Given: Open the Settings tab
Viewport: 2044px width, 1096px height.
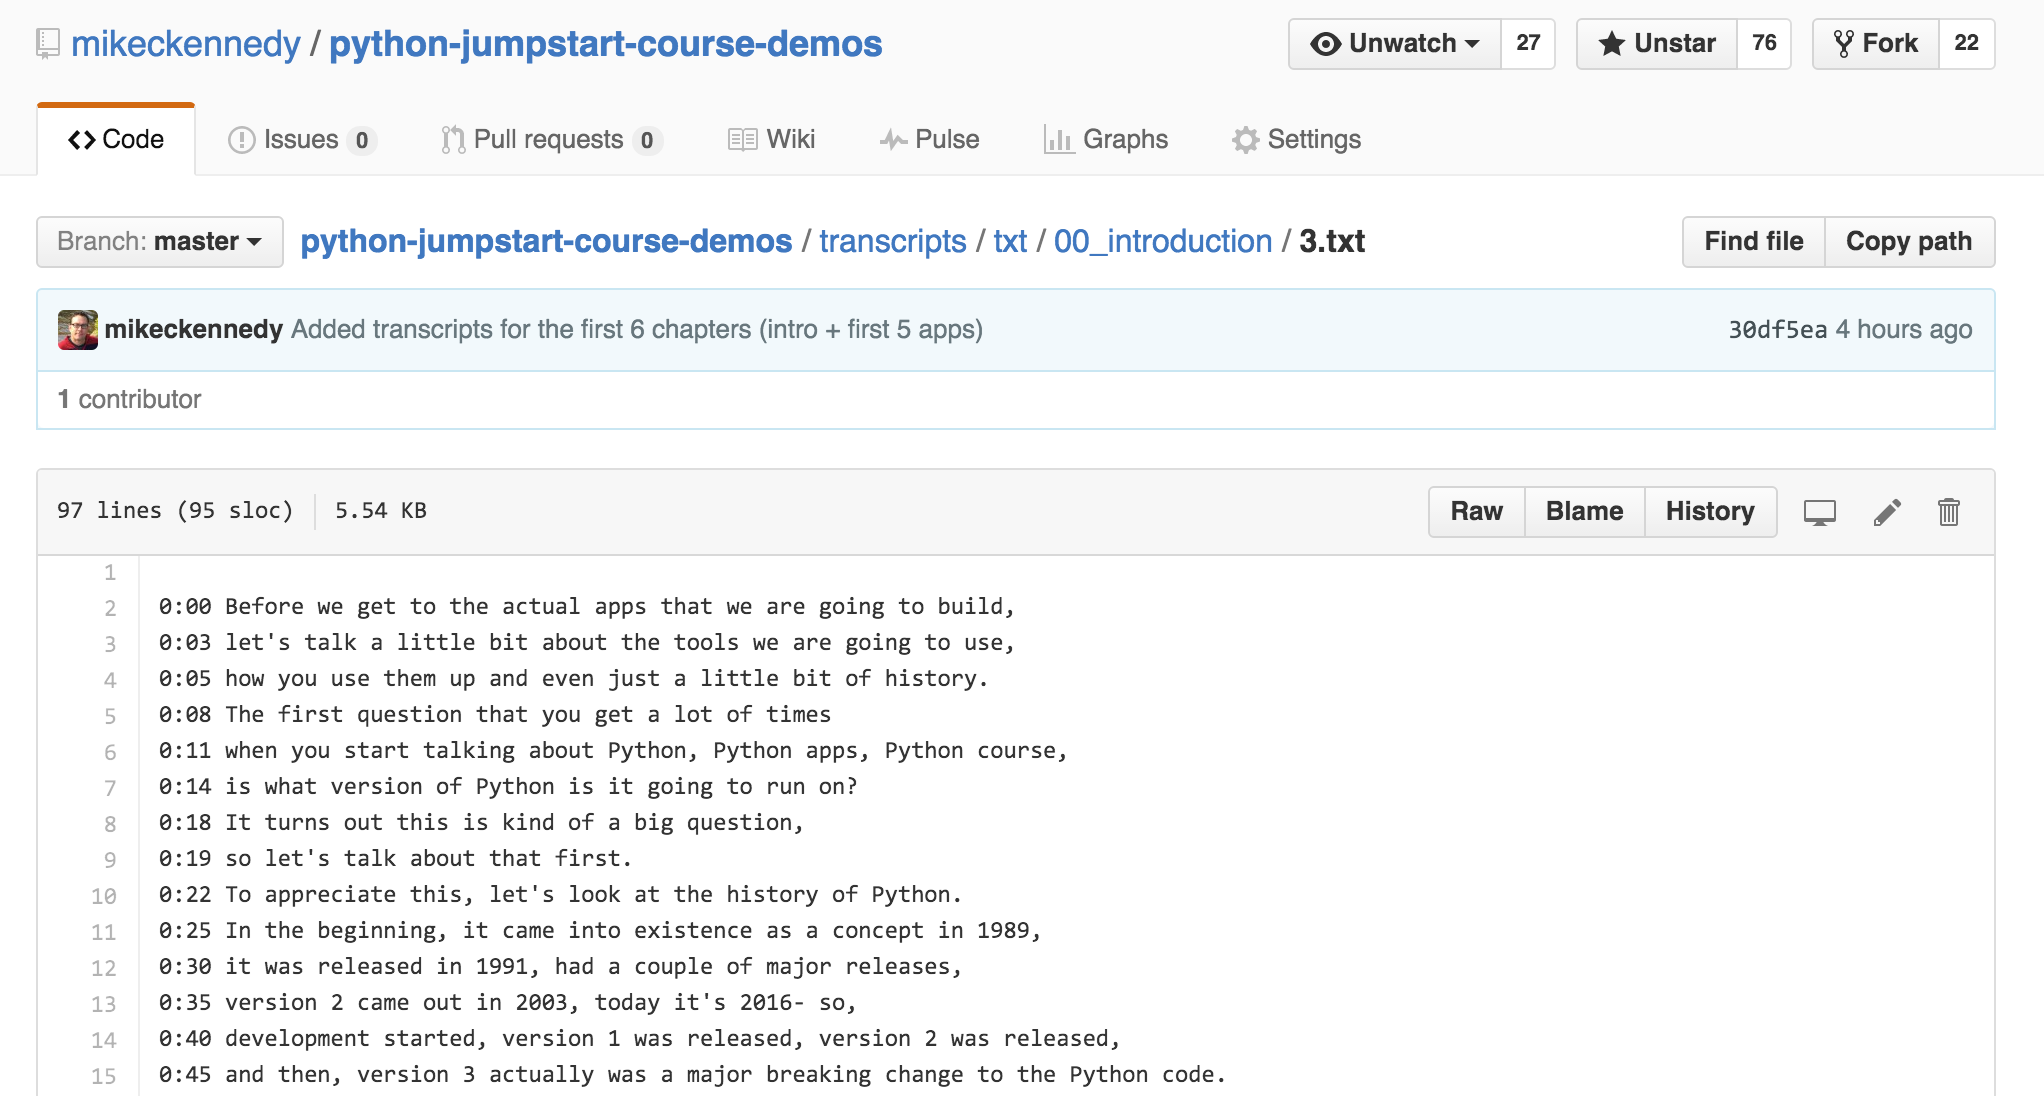Looking at the screenshot, I should [1295, 139].
